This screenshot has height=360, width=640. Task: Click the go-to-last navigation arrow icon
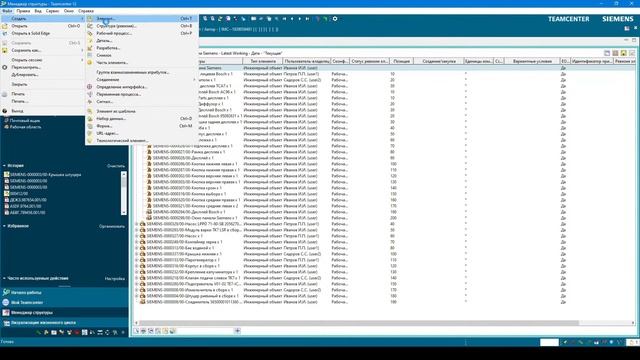[x=307, y=19]
